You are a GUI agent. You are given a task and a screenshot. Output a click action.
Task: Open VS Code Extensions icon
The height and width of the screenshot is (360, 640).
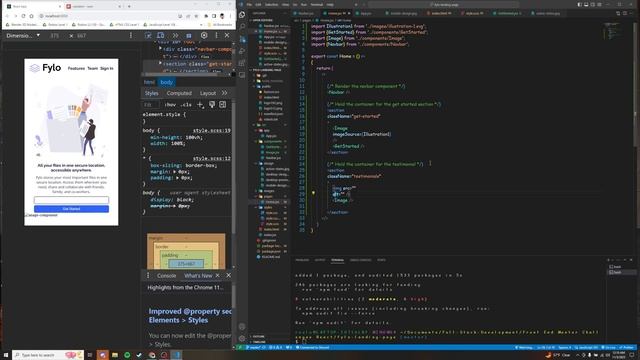[x=242, y=63]
